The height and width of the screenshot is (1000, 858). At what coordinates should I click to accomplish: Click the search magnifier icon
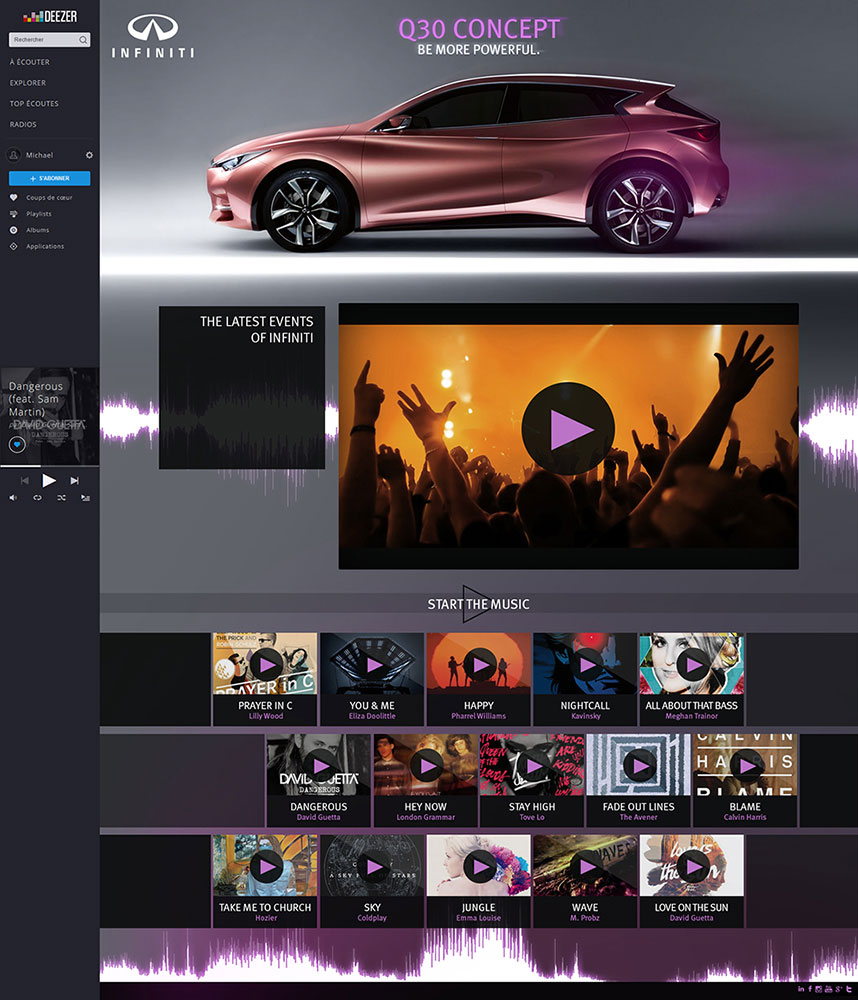(x=83, y=40)
